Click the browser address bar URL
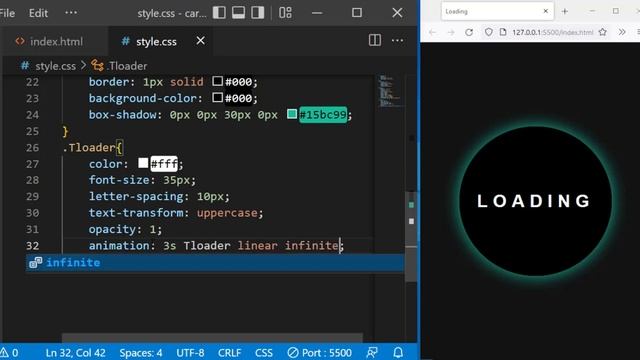This screenshot has width=640, height=360. pos(553,32)
